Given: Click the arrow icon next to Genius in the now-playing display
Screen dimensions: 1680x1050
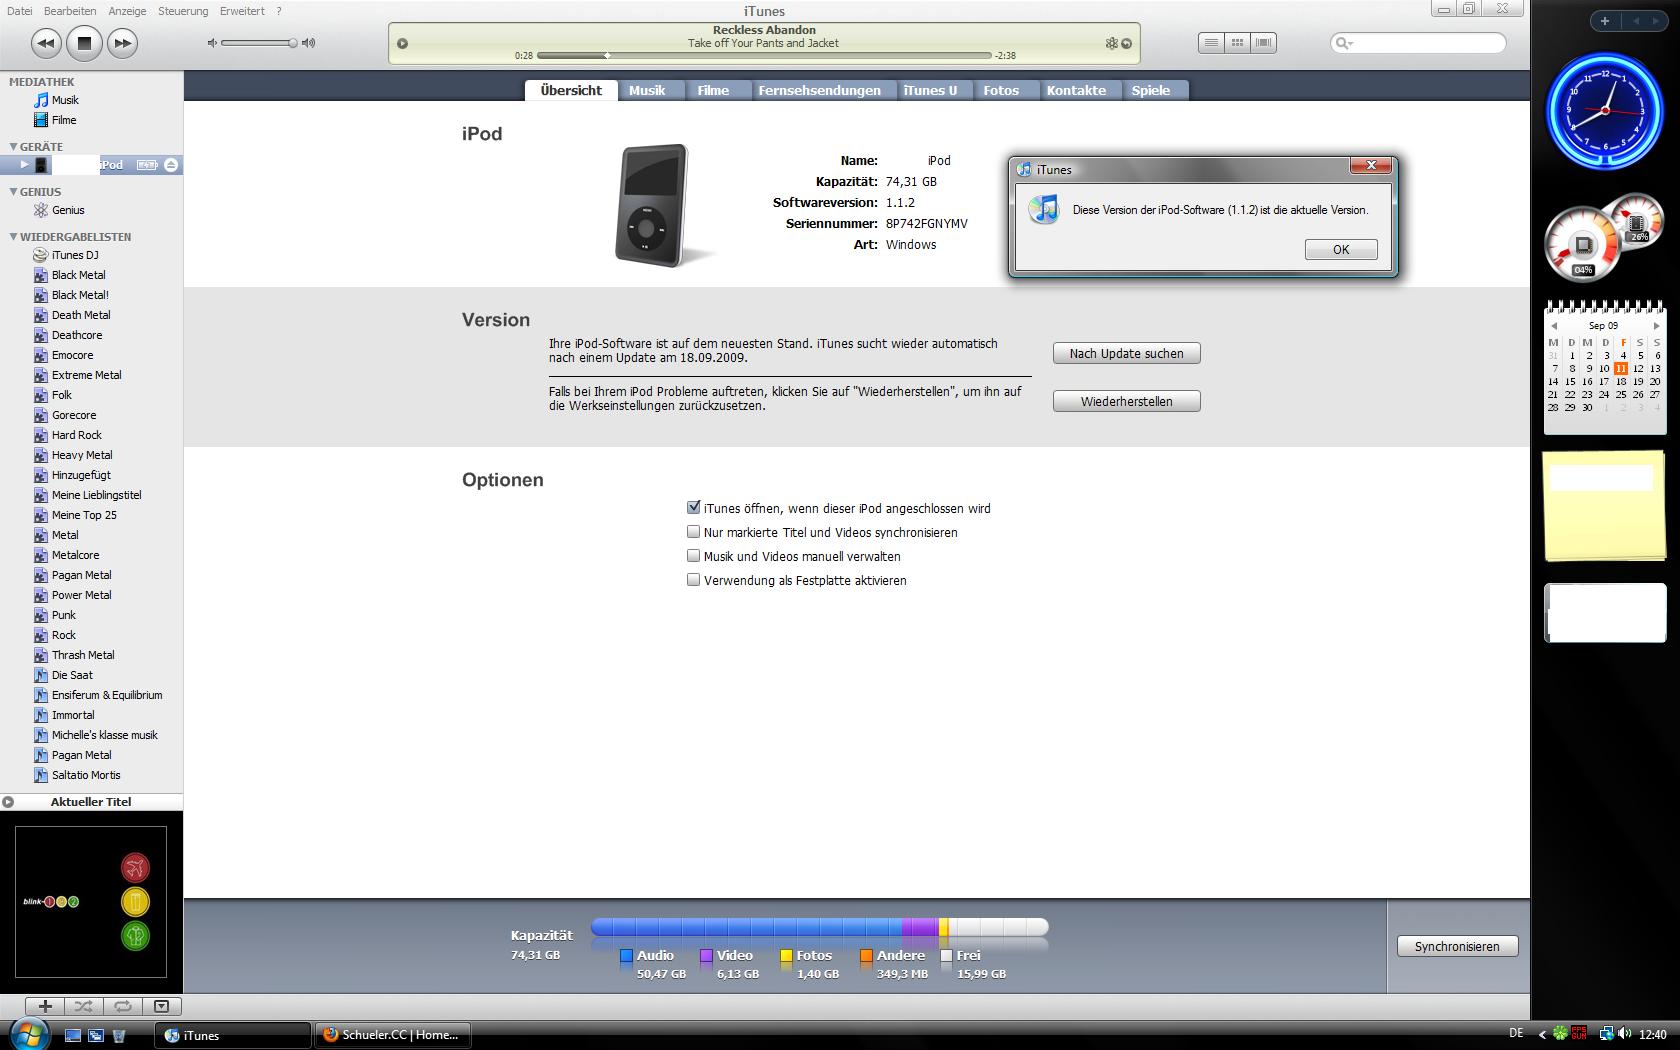Looking at the screenshot, I should 1127,43.
